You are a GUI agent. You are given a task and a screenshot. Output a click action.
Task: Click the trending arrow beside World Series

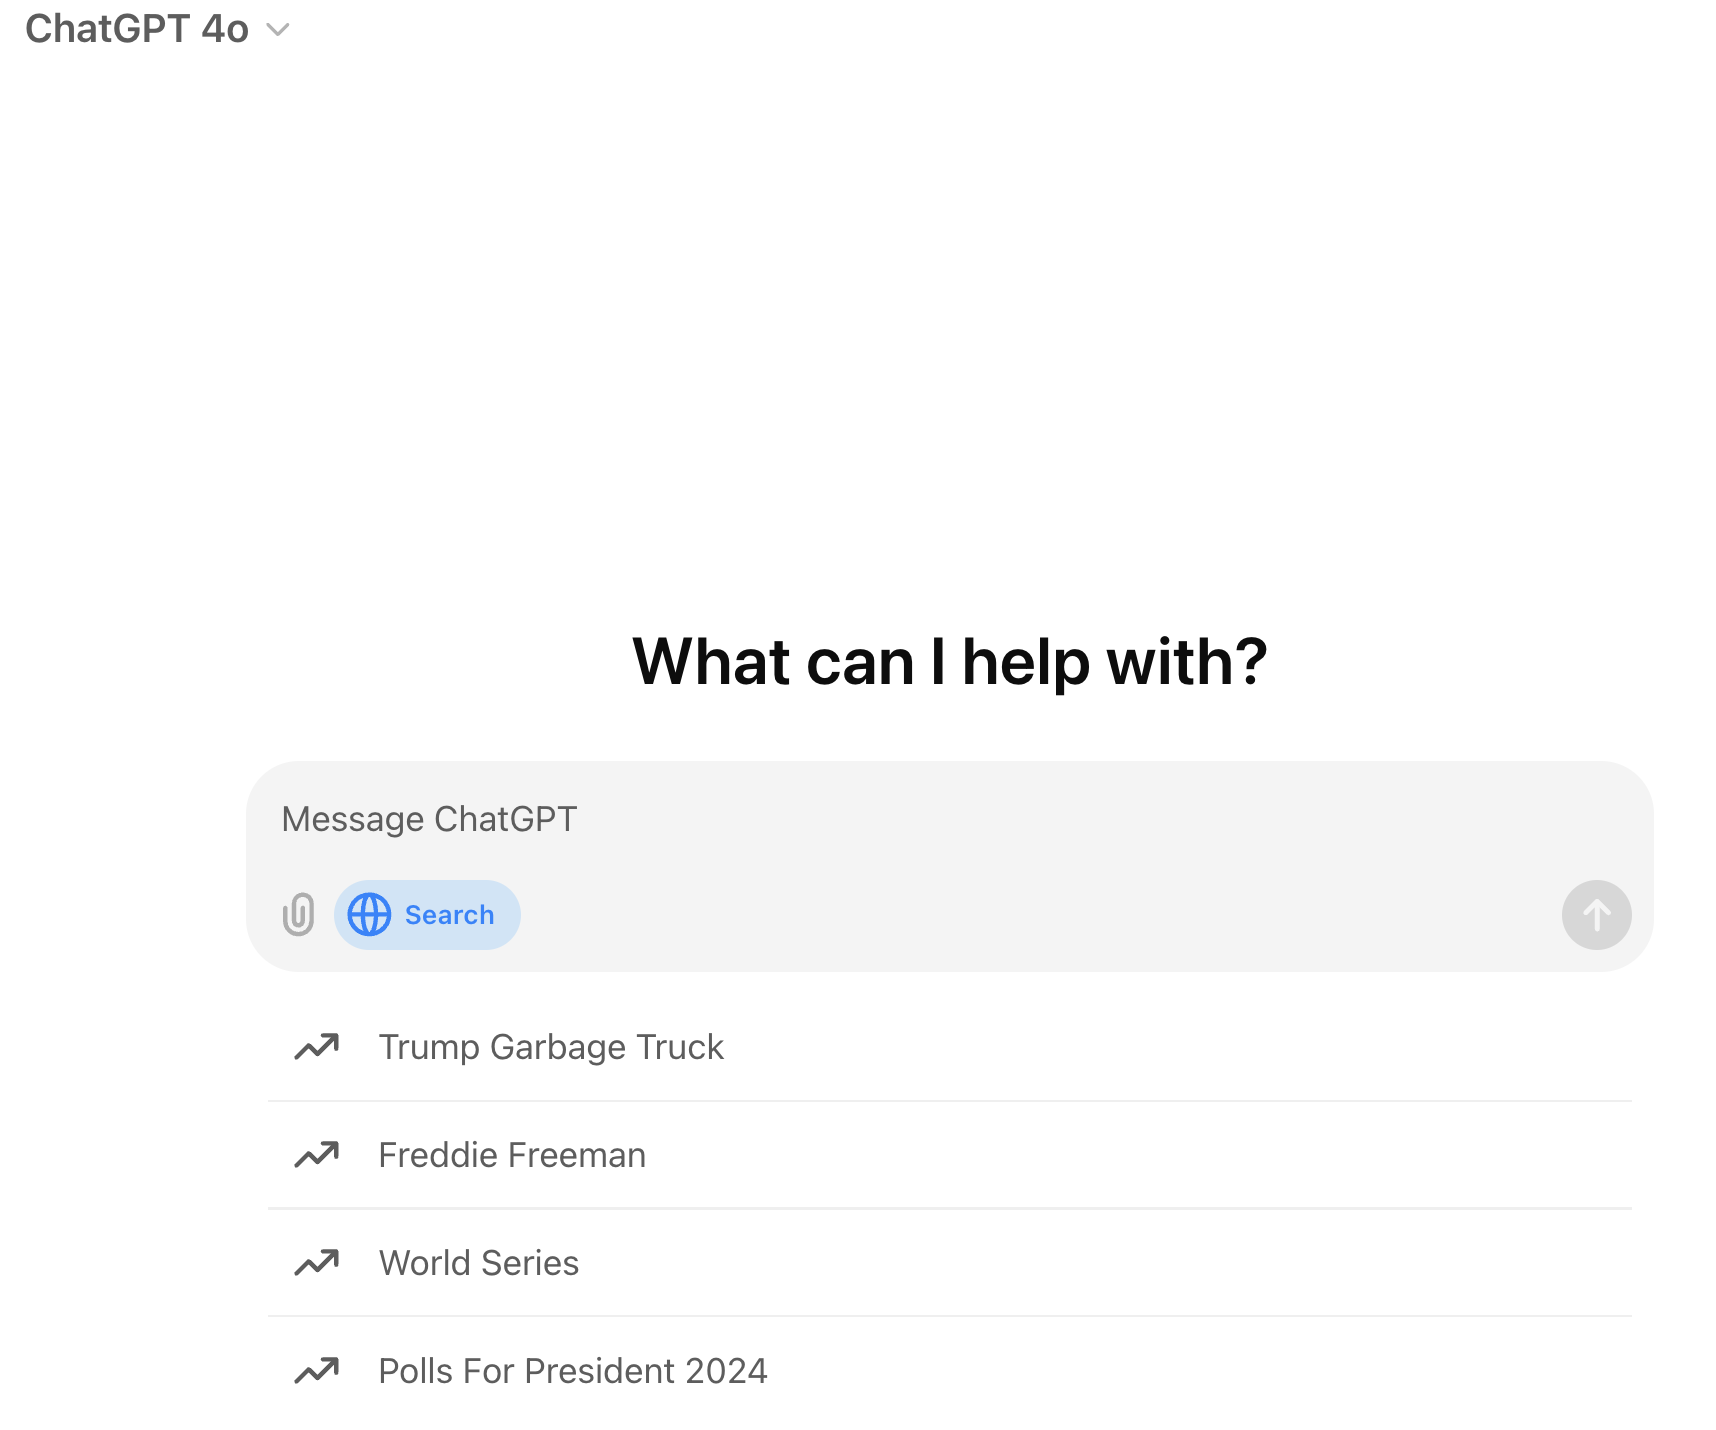click(317, 1263)
